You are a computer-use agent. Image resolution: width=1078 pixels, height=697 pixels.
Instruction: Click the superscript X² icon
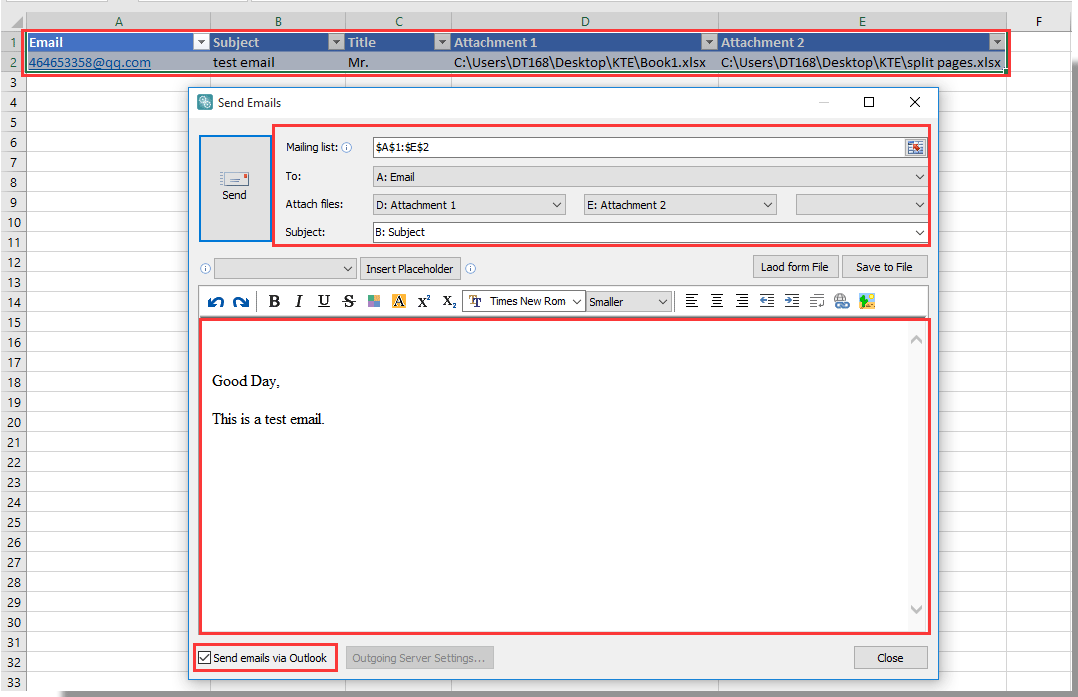pyautogui.click(x=424, y=301)
